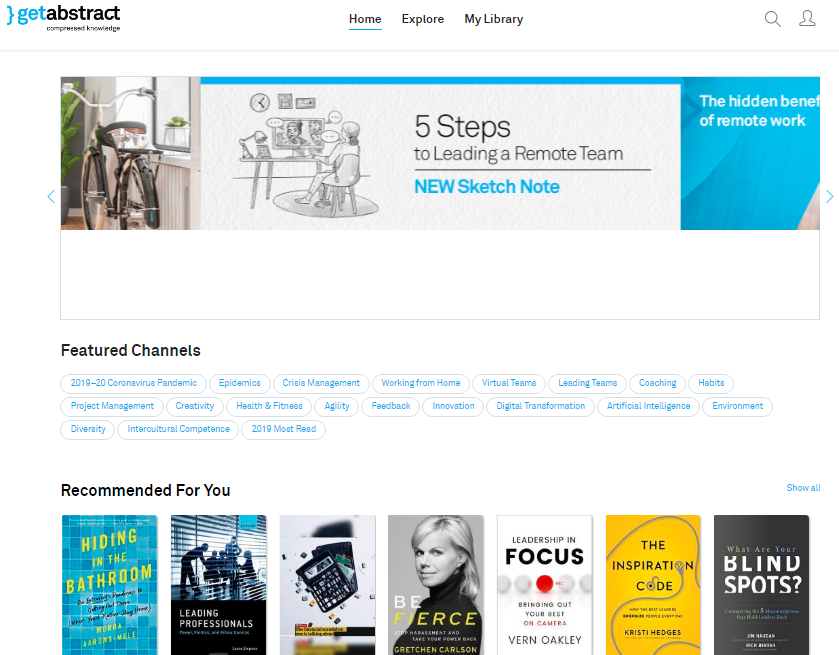The height and width of the screenshot is (655, 839).
Task: Select the Agility channel
Action: point(337,406)
